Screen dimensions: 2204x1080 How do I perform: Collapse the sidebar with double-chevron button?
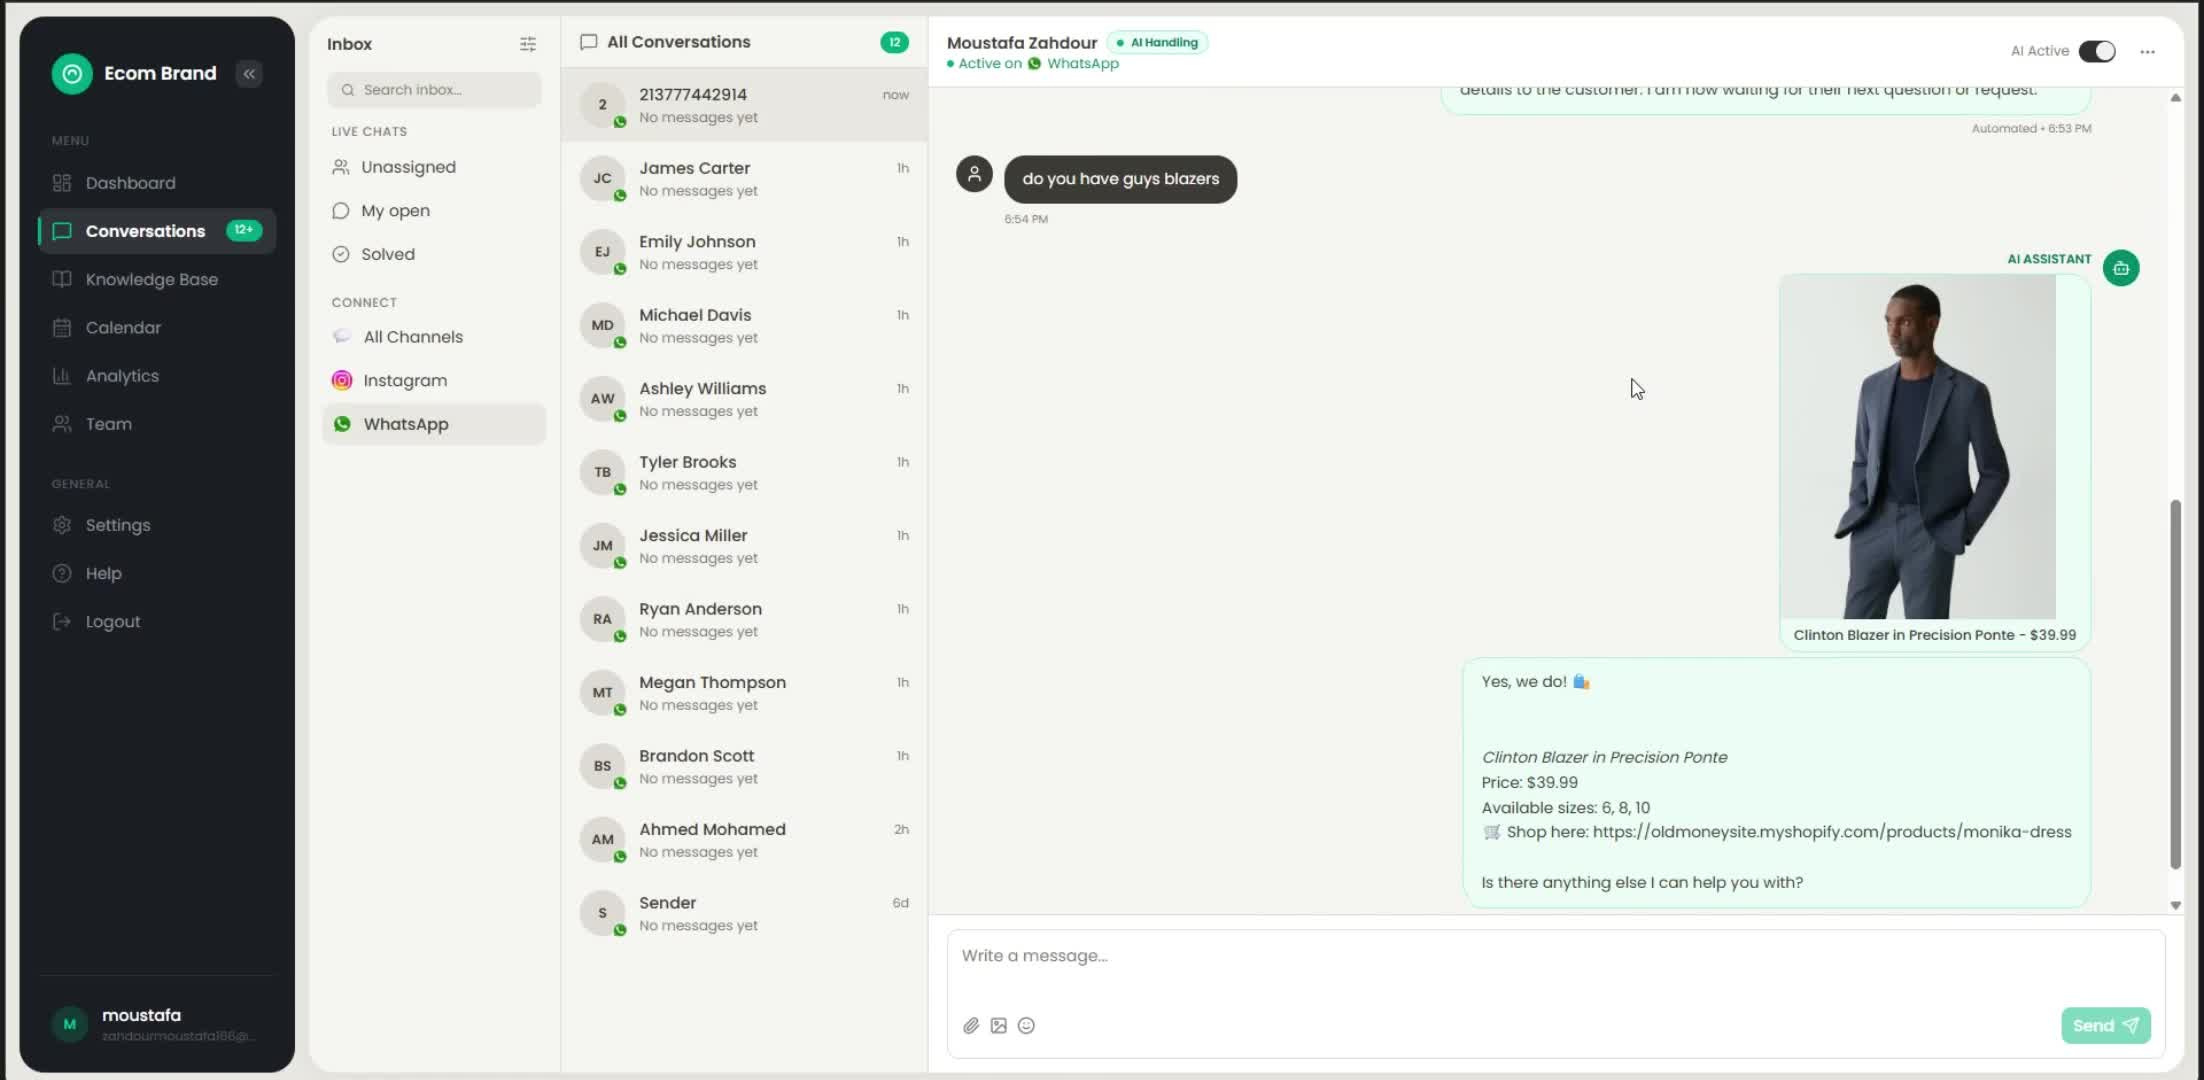pyautogui.click(x=249, y=73)
